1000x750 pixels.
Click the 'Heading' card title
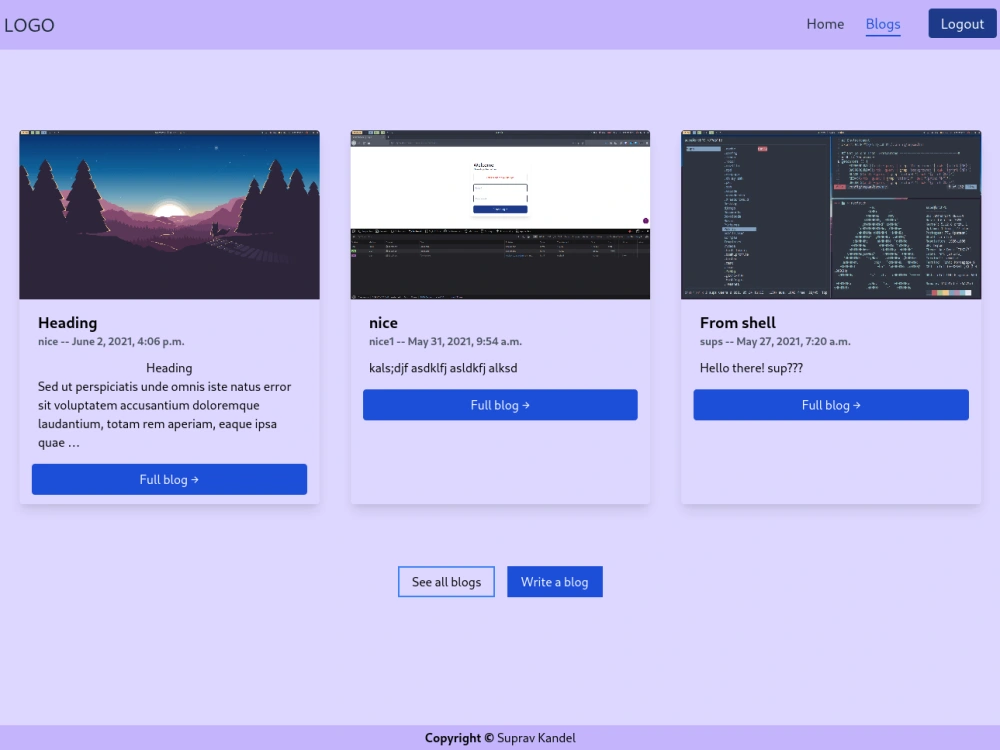pos(67,323)
